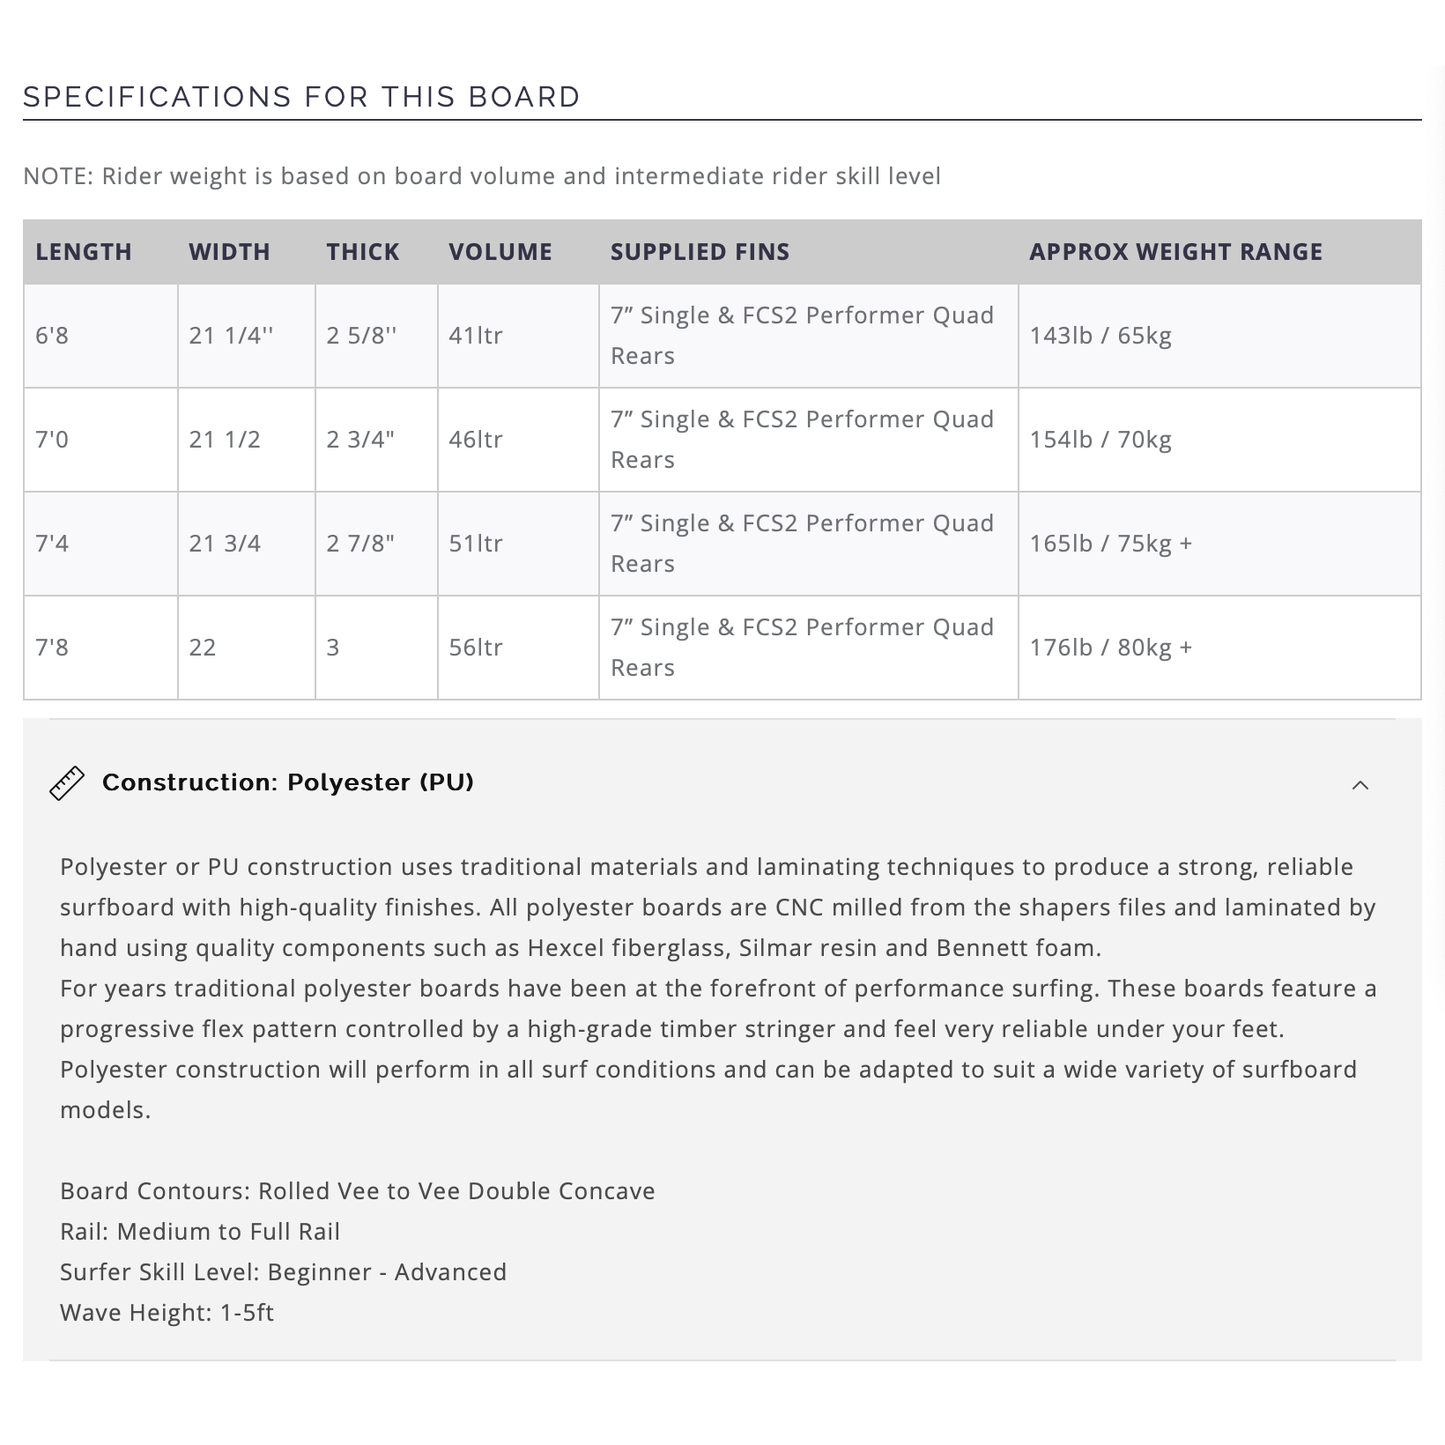Click the Construction: Polyester (PU) heading
The height and width of the screenshot is (1445, 1445).
click(x=288, y=783)
